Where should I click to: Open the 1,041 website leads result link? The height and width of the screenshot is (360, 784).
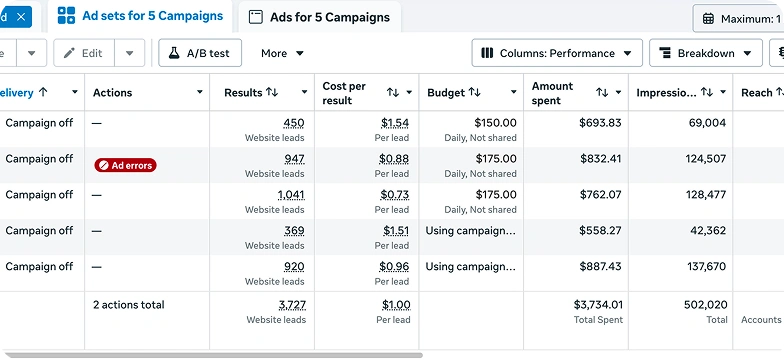(291, 194)
